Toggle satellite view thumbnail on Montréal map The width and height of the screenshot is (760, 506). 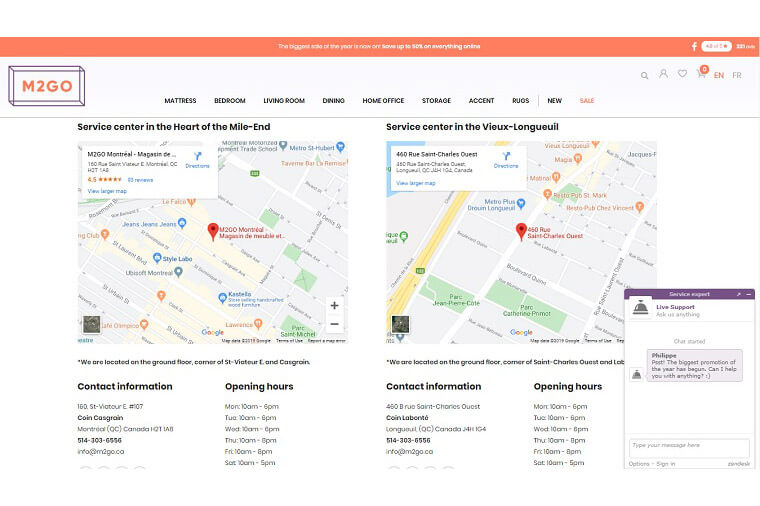pos(92,324)
